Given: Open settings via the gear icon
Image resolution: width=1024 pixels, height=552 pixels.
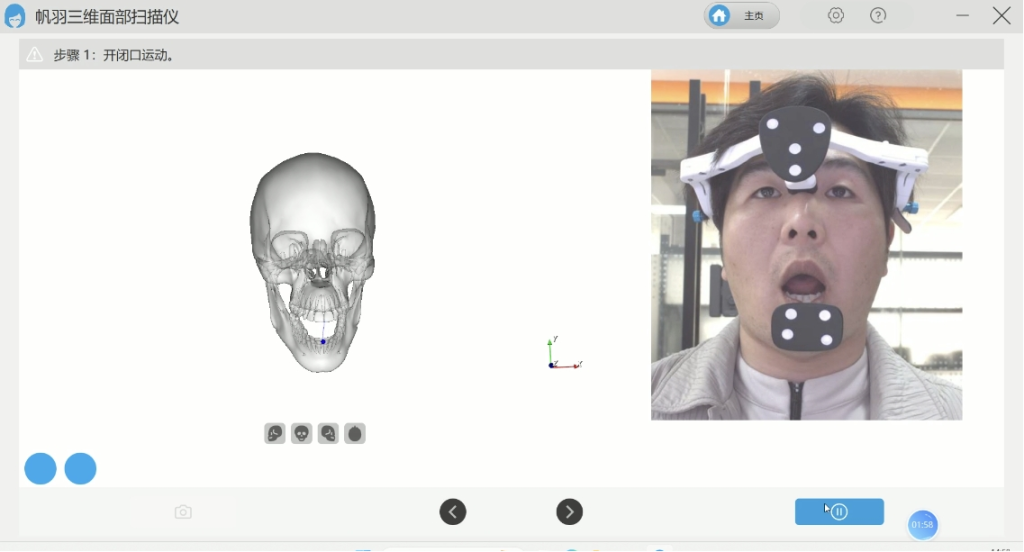Looking at the screenshot, I should click(836, 16).
